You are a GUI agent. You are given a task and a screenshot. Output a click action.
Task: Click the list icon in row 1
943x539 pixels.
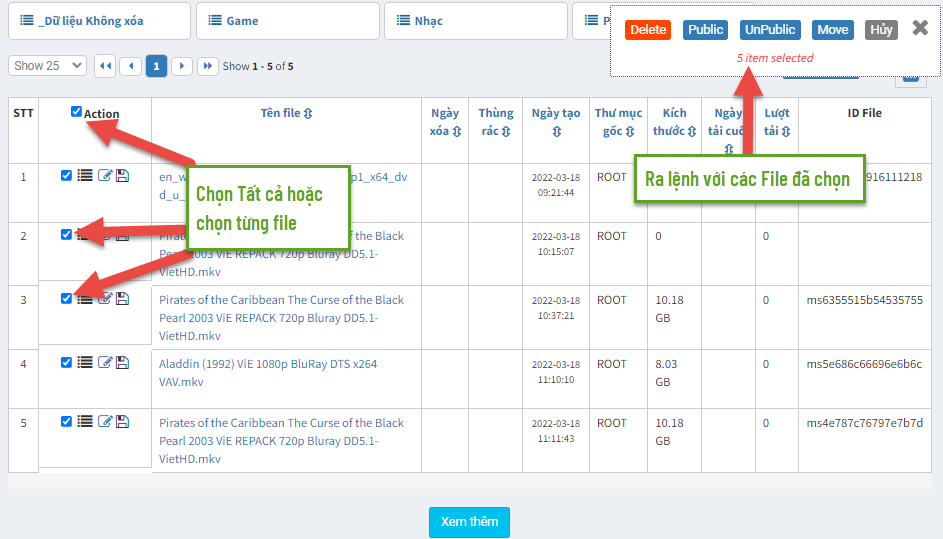85,176
